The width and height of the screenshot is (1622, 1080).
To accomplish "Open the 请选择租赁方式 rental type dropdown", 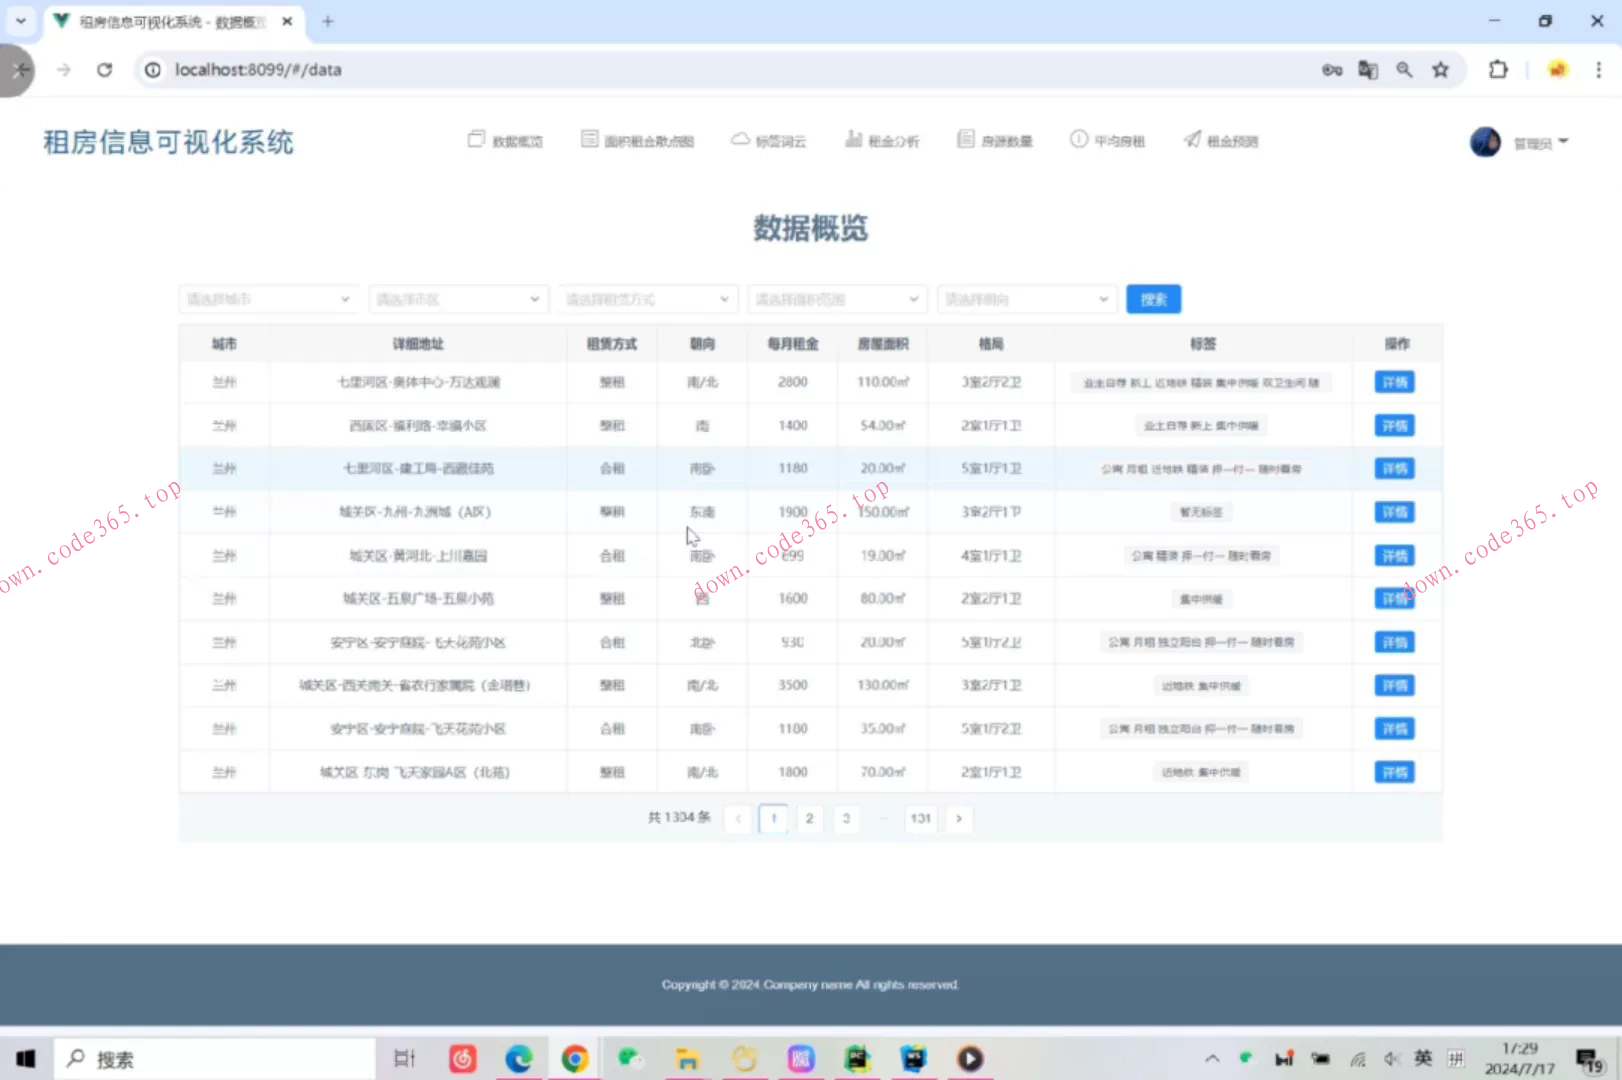I will tap(647, 298).
